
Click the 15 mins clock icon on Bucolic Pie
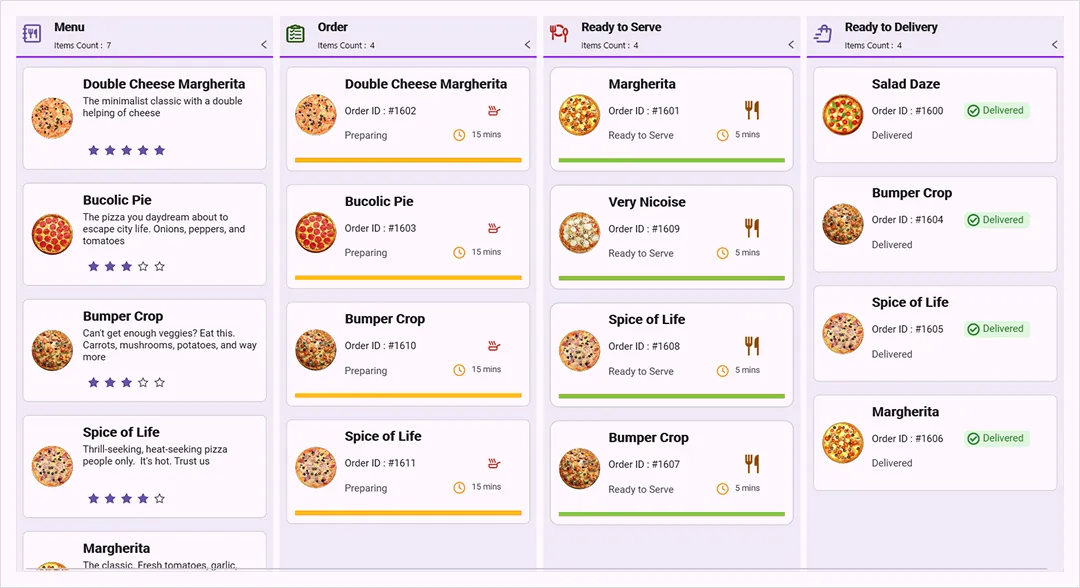457,251
